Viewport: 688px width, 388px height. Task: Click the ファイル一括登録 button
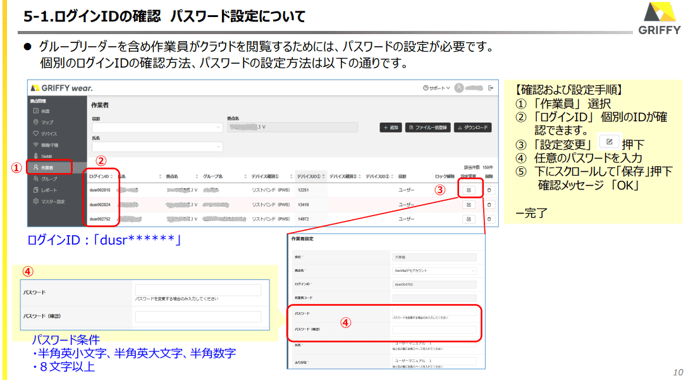[428, 127]
